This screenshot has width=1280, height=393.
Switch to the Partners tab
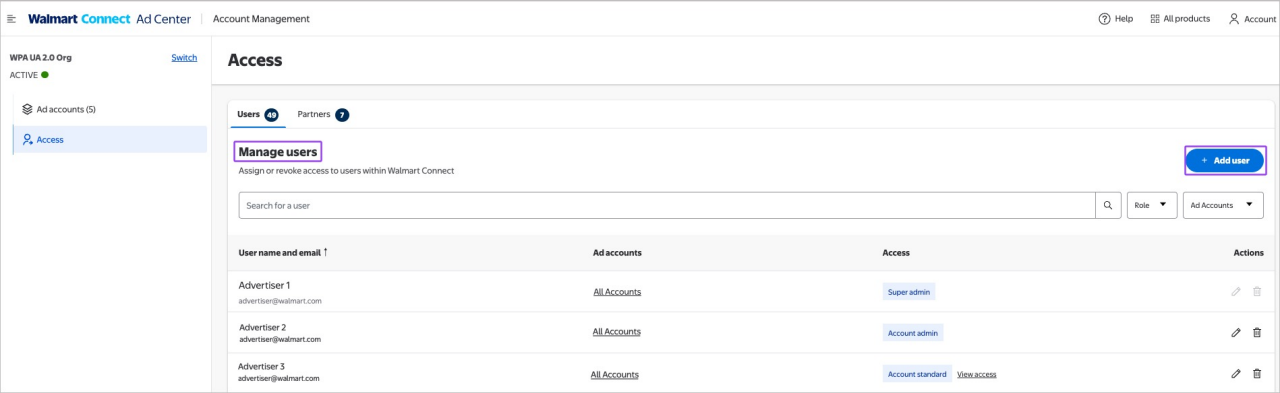click(323, 114)
